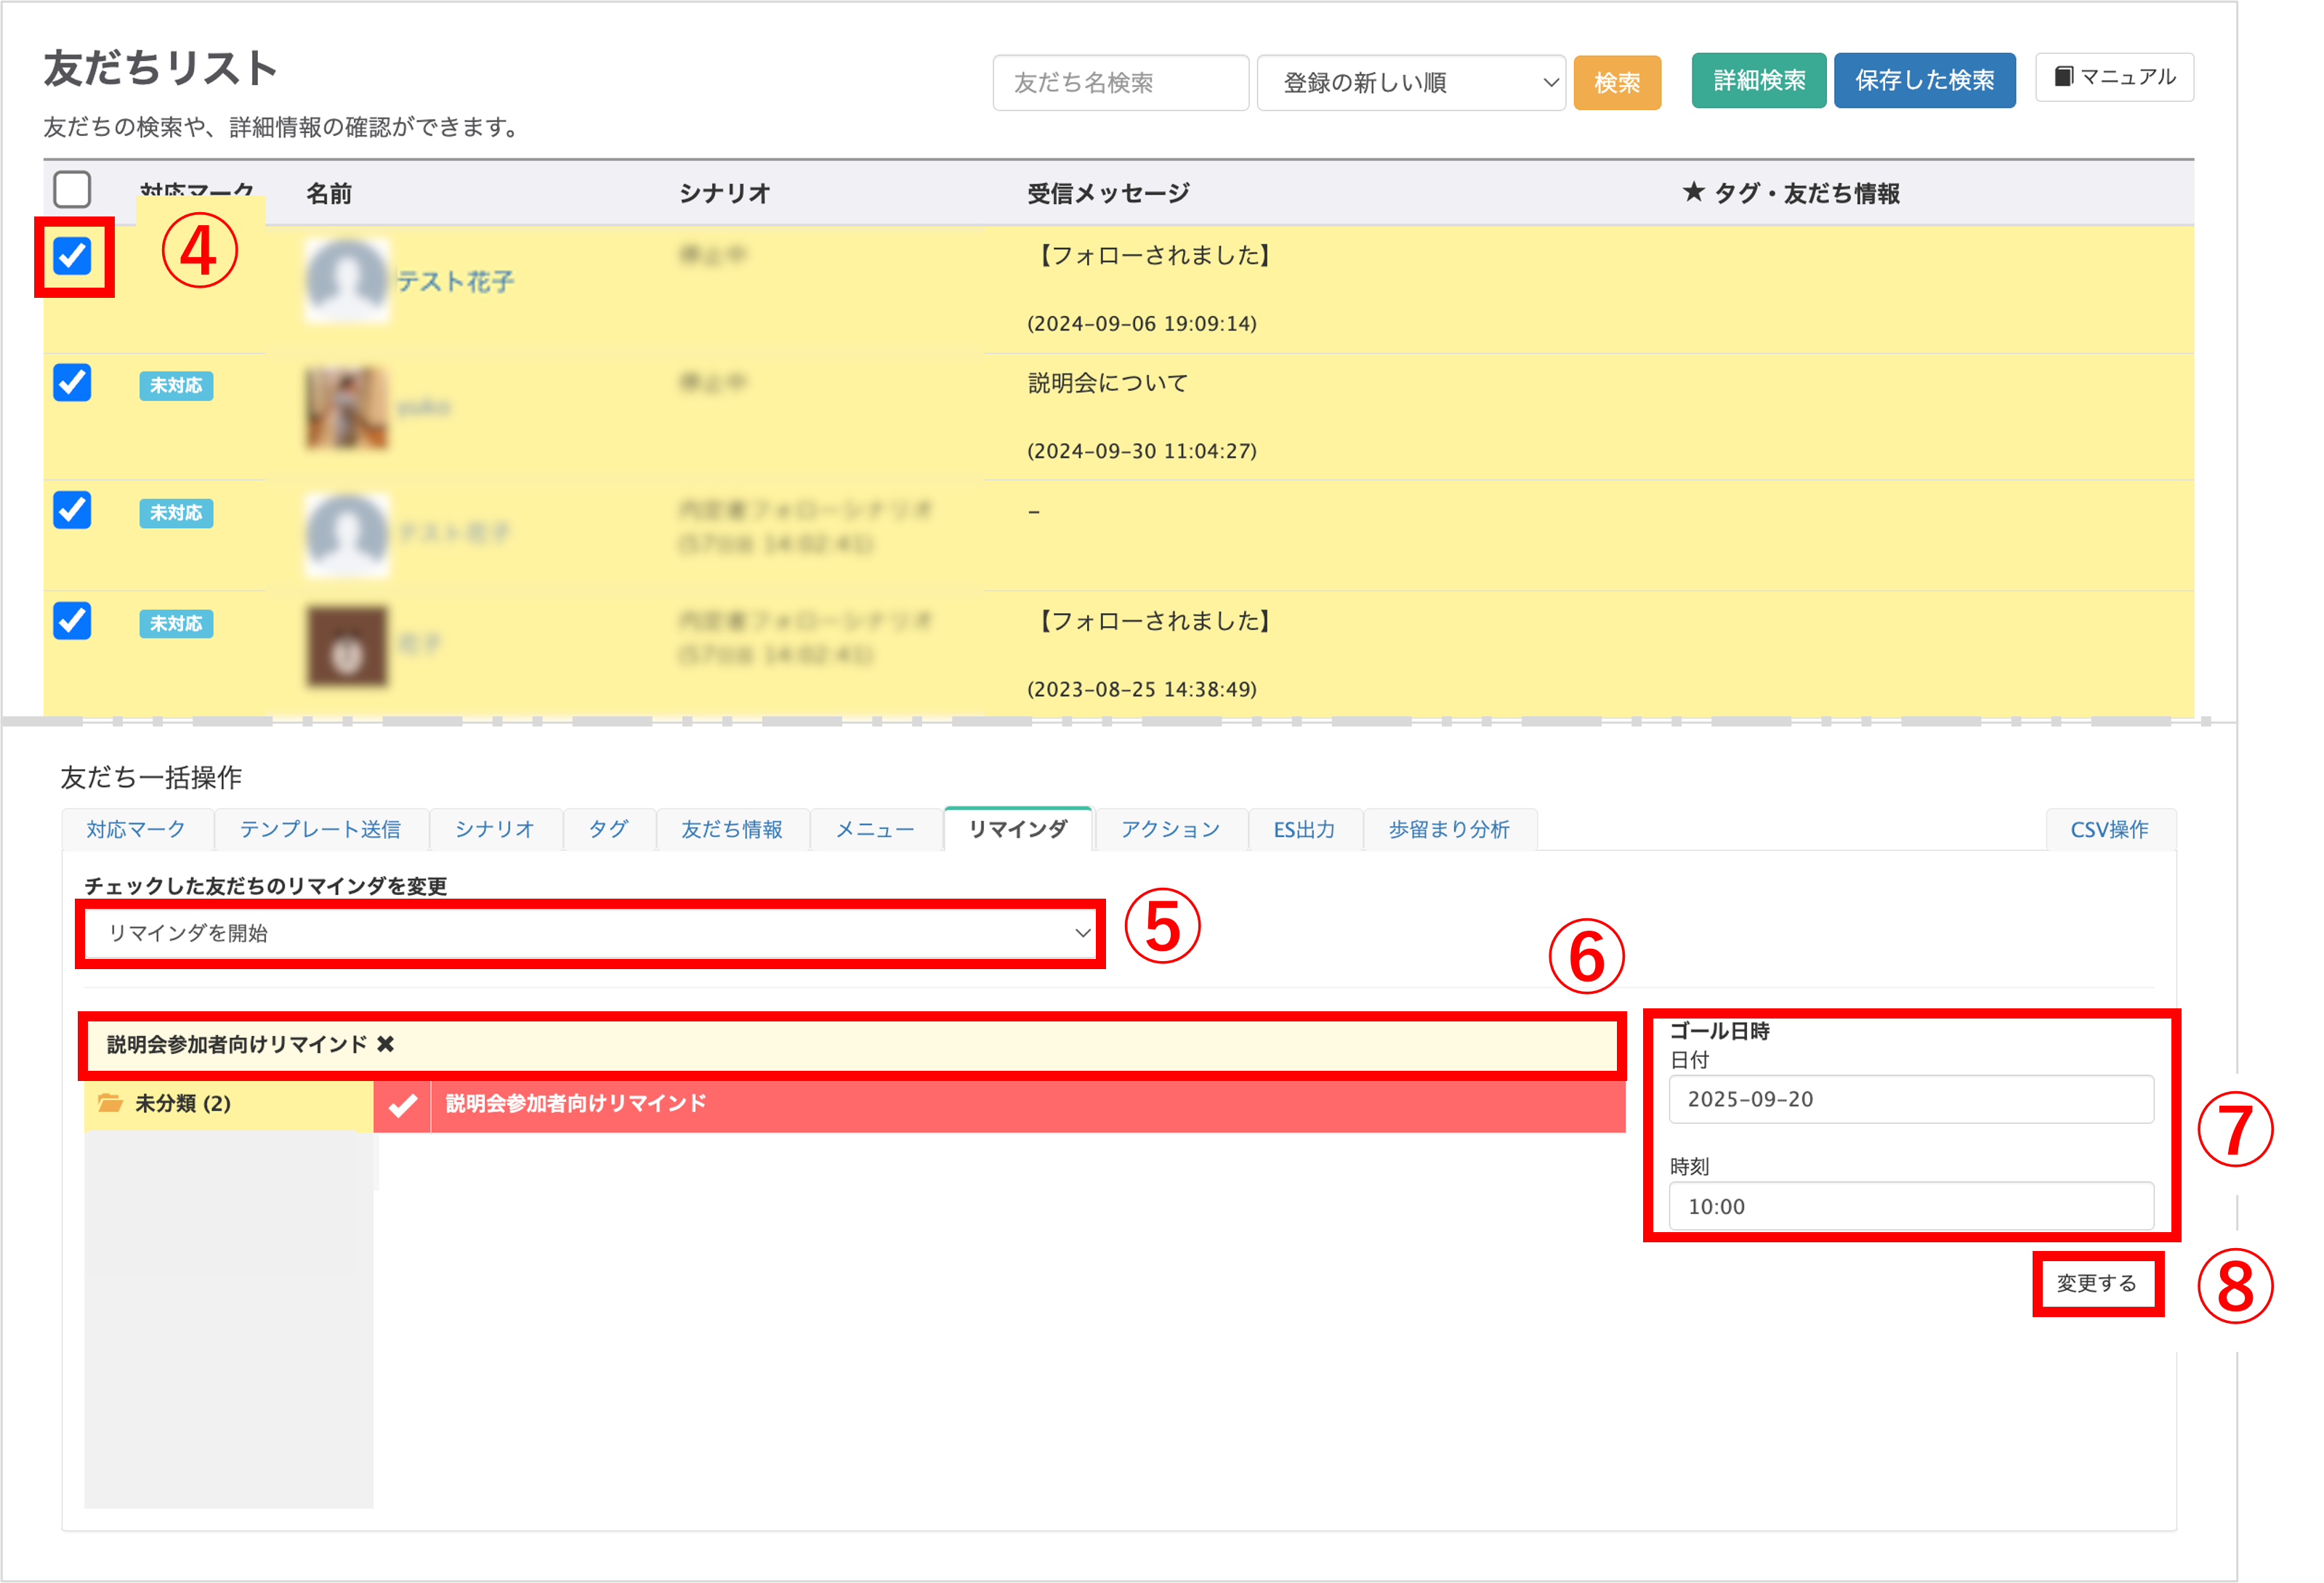Viewport: 2324px width, 1583px height.
Task: Remove the selected 説明会参加者向けリマインド with the ✖ icon
Action: click(386, 1044)
